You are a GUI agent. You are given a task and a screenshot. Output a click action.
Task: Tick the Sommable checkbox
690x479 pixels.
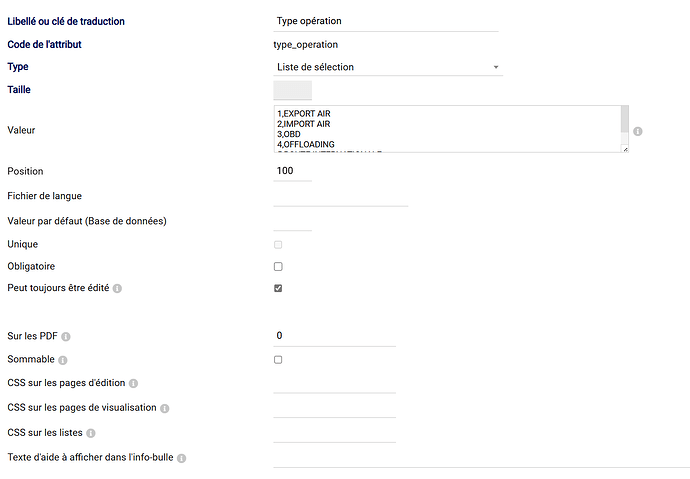coord(278,359)
